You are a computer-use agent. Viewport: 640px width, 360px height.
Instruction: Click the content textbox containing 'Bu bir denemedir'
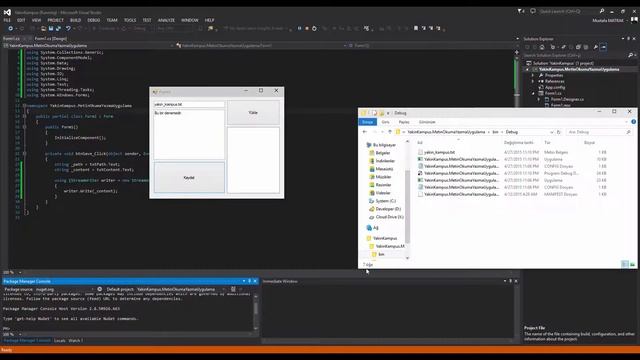[x=189, y=135]
